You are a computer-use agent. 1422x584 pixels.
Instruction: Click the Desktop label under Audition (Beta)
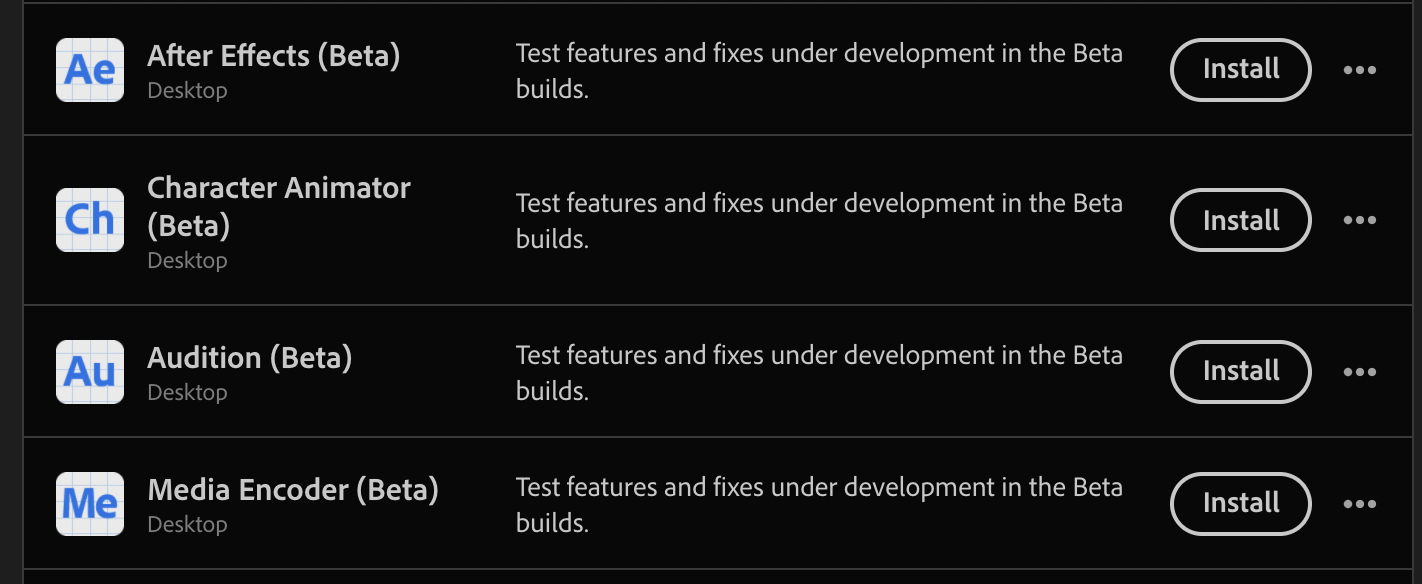pyautogui.click(x=188, y=392)
